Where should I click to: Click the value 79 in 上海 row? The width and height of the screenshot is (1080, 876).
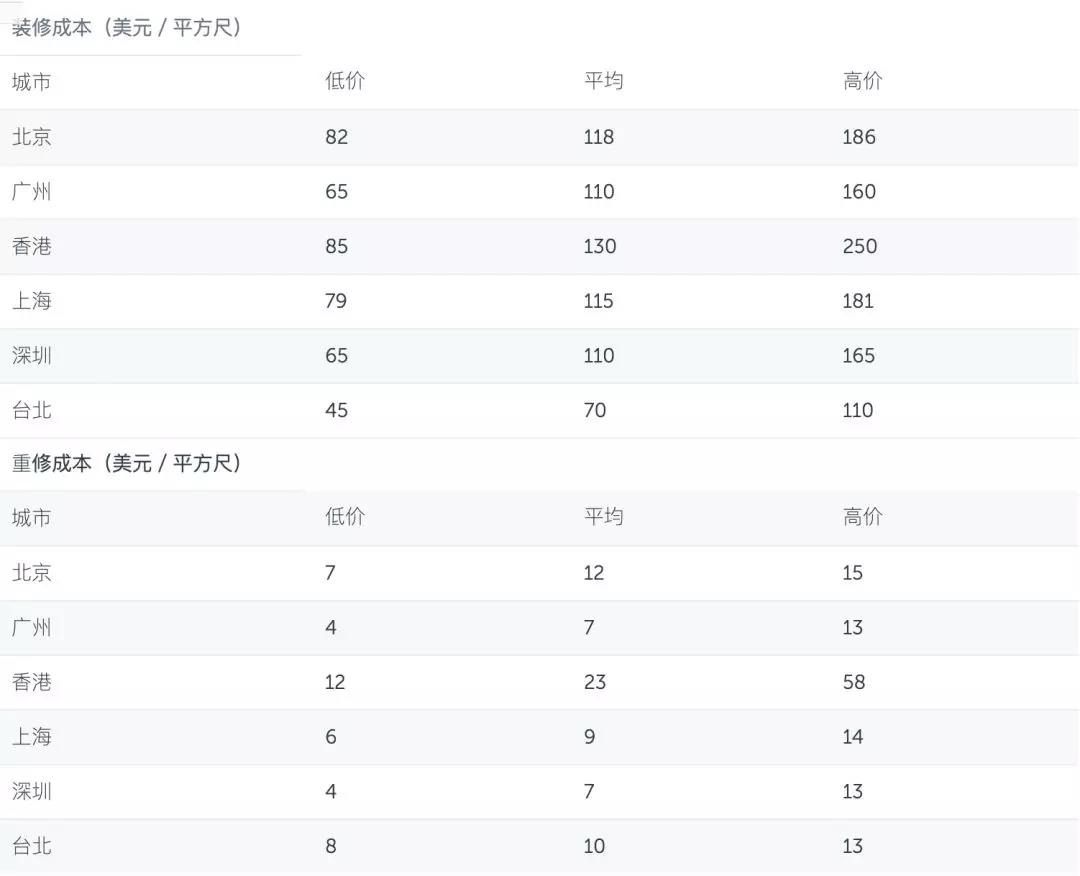336,301
